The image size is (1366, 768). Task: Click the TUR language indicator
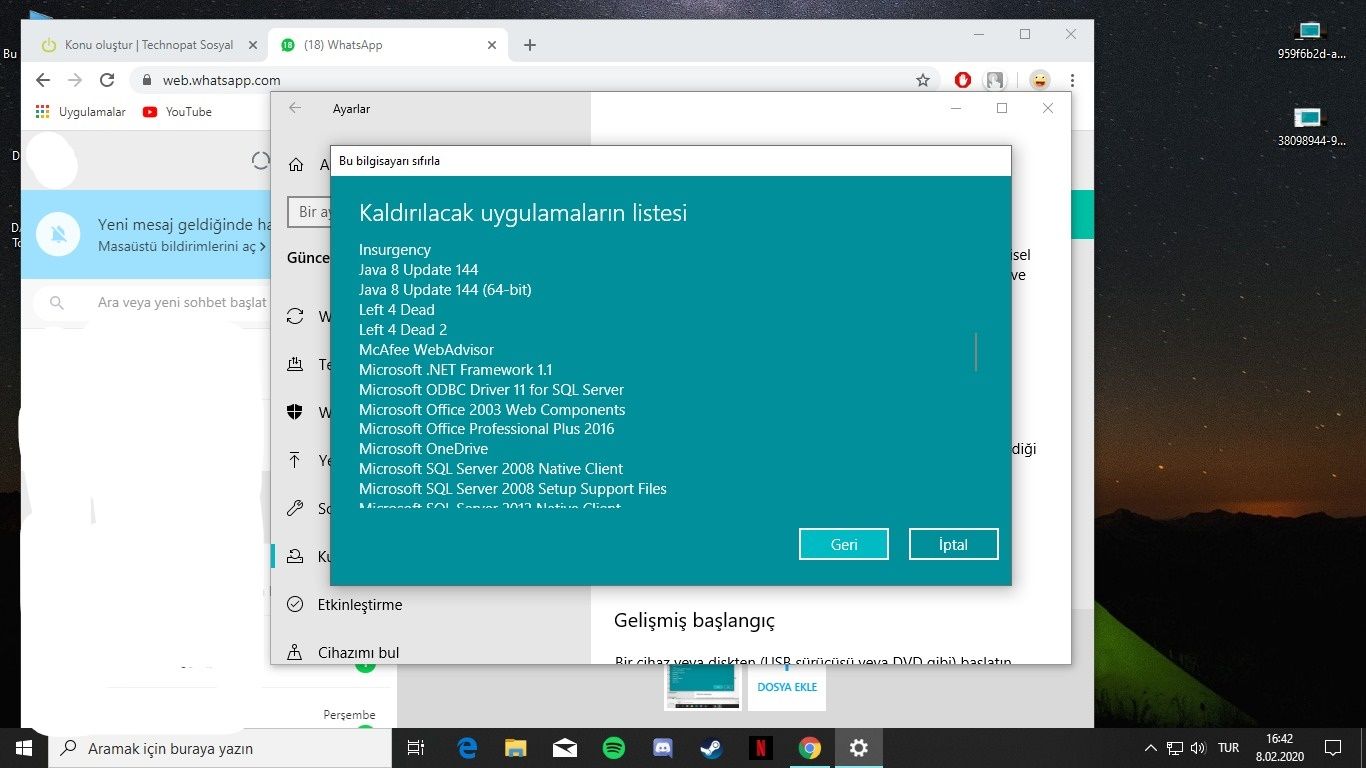click(1228, 748)
